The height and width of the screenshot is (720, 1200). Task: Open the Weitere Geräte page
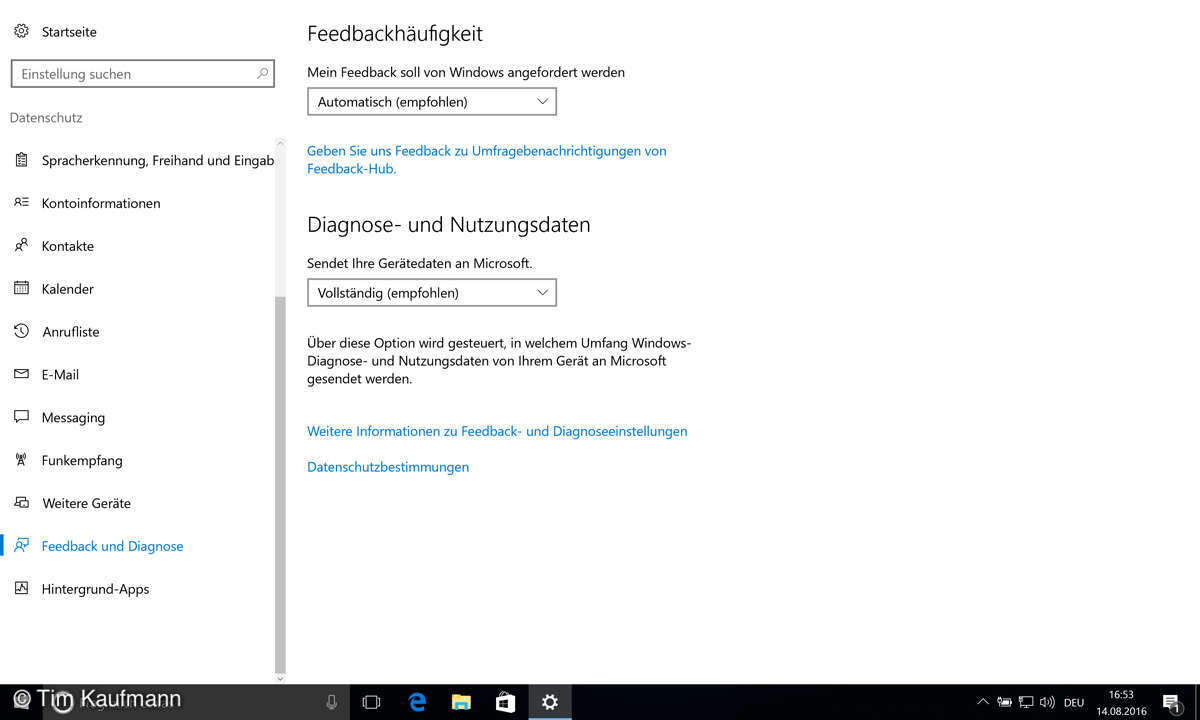click(86, 503)
